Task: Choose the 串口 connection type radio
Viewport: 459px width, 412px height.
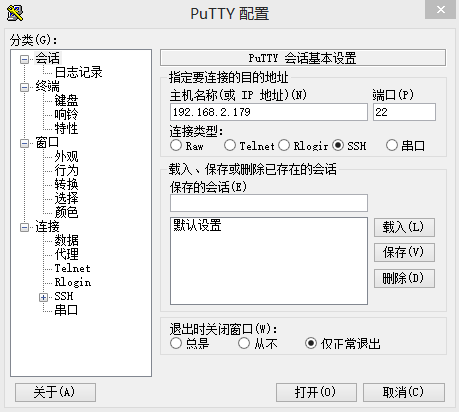Action: point(392,145)
